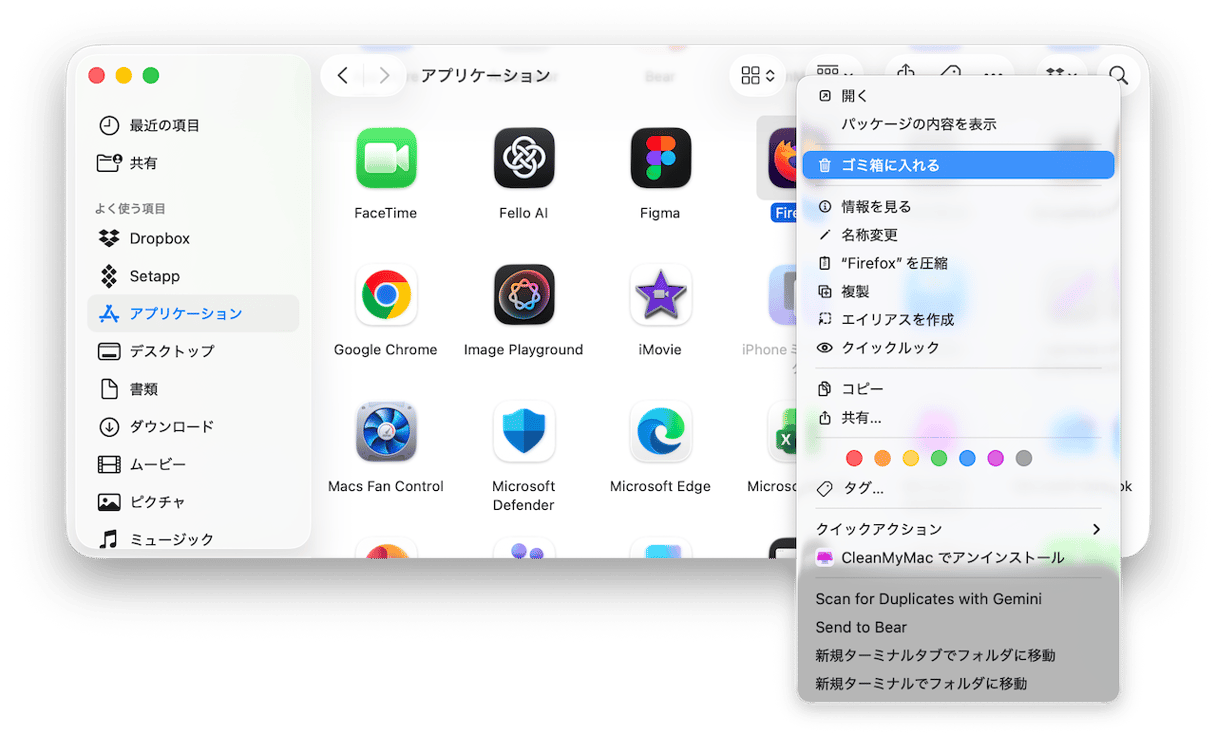Expand the クイックアクション submenu

coord(958,529)
